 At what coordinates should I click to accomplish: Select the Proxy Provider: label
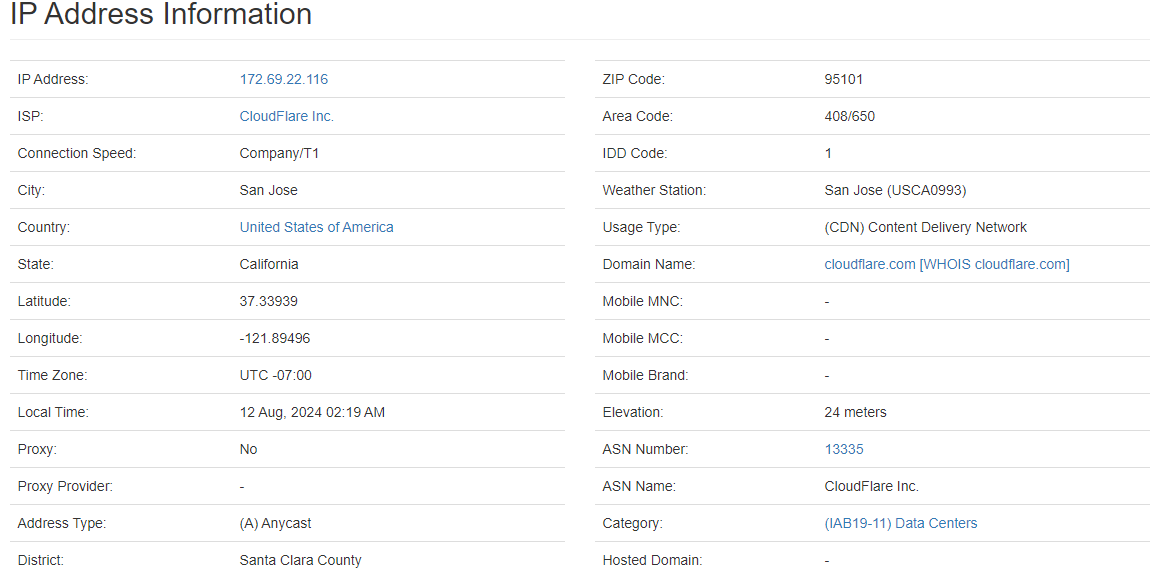coord(65,487)
